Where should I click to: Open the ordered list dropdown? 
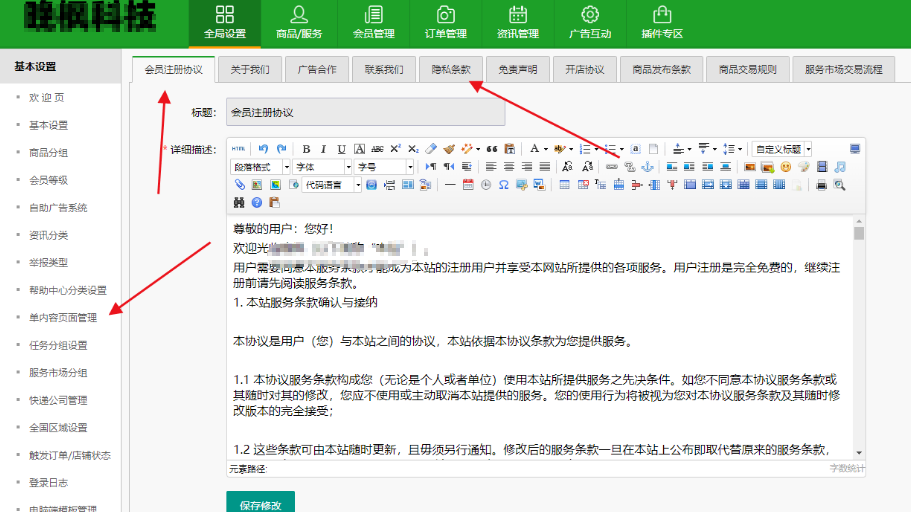point(596,149)
